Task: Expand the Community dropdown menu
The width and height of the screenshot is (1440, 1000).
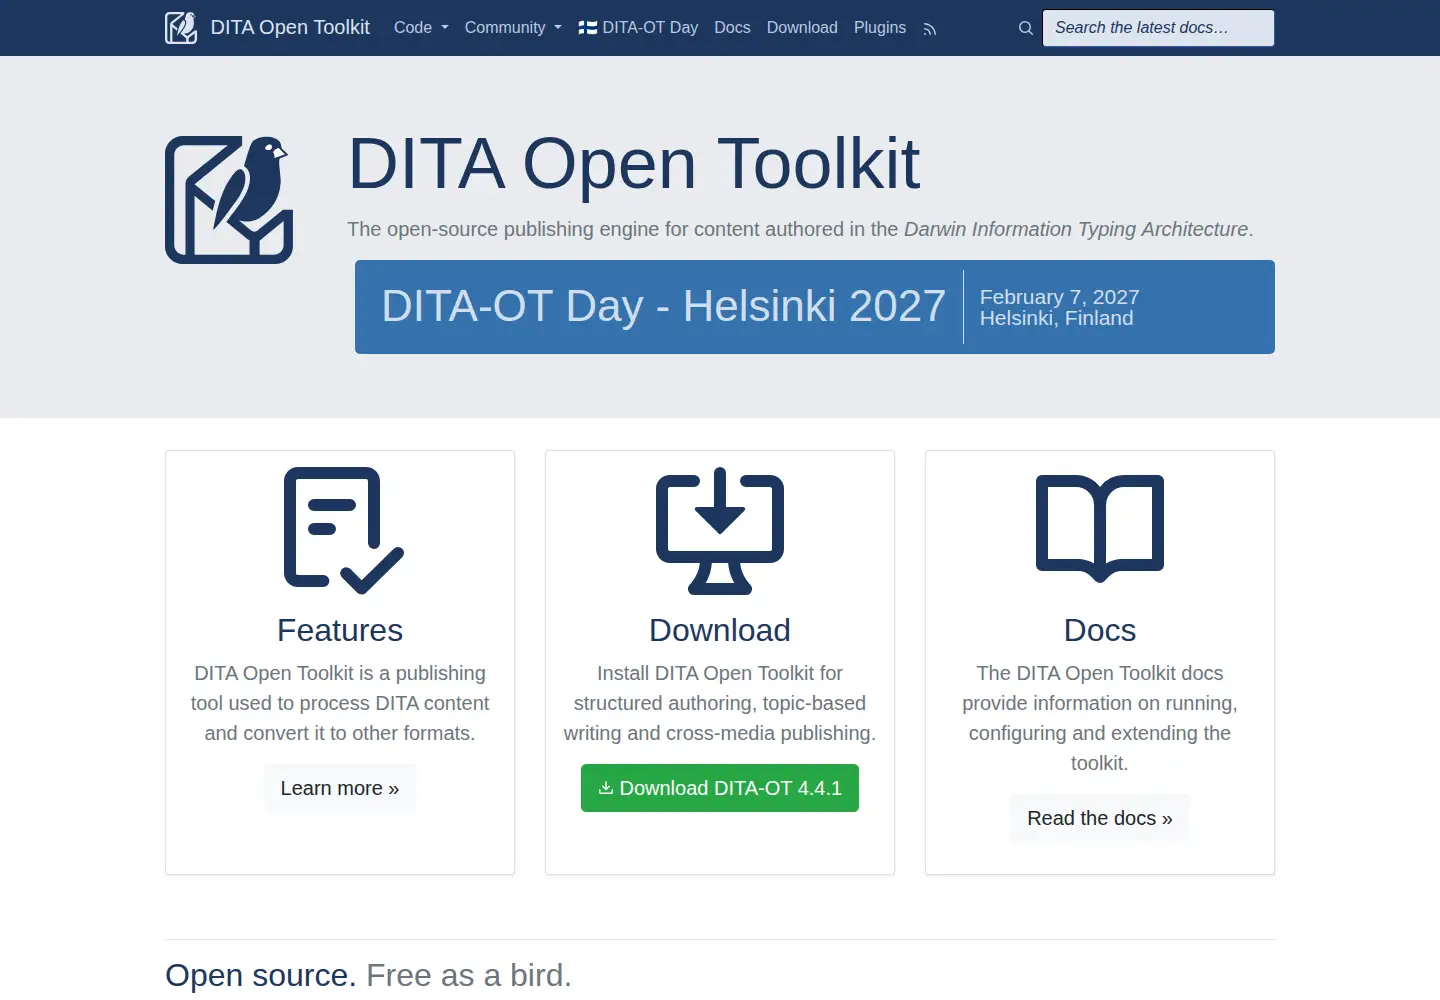Action: click(x=513, y=28)
